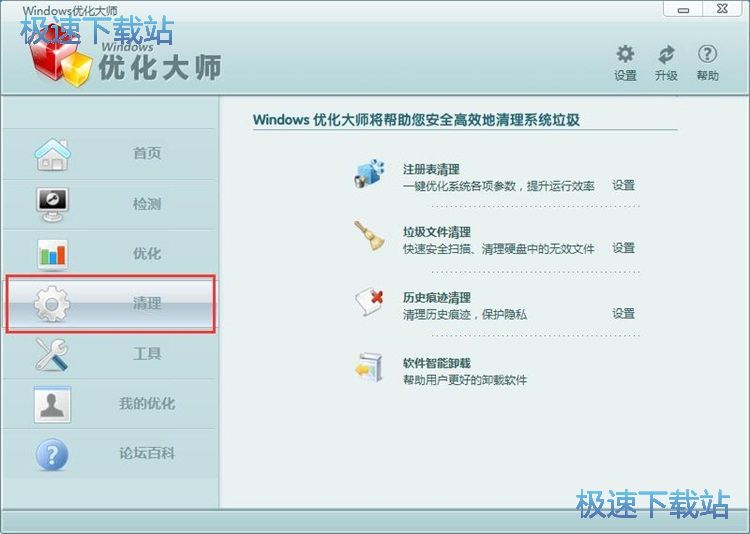Open the 设置 gear icon in header
Viewport: 750px width, 534px height.
625,54
